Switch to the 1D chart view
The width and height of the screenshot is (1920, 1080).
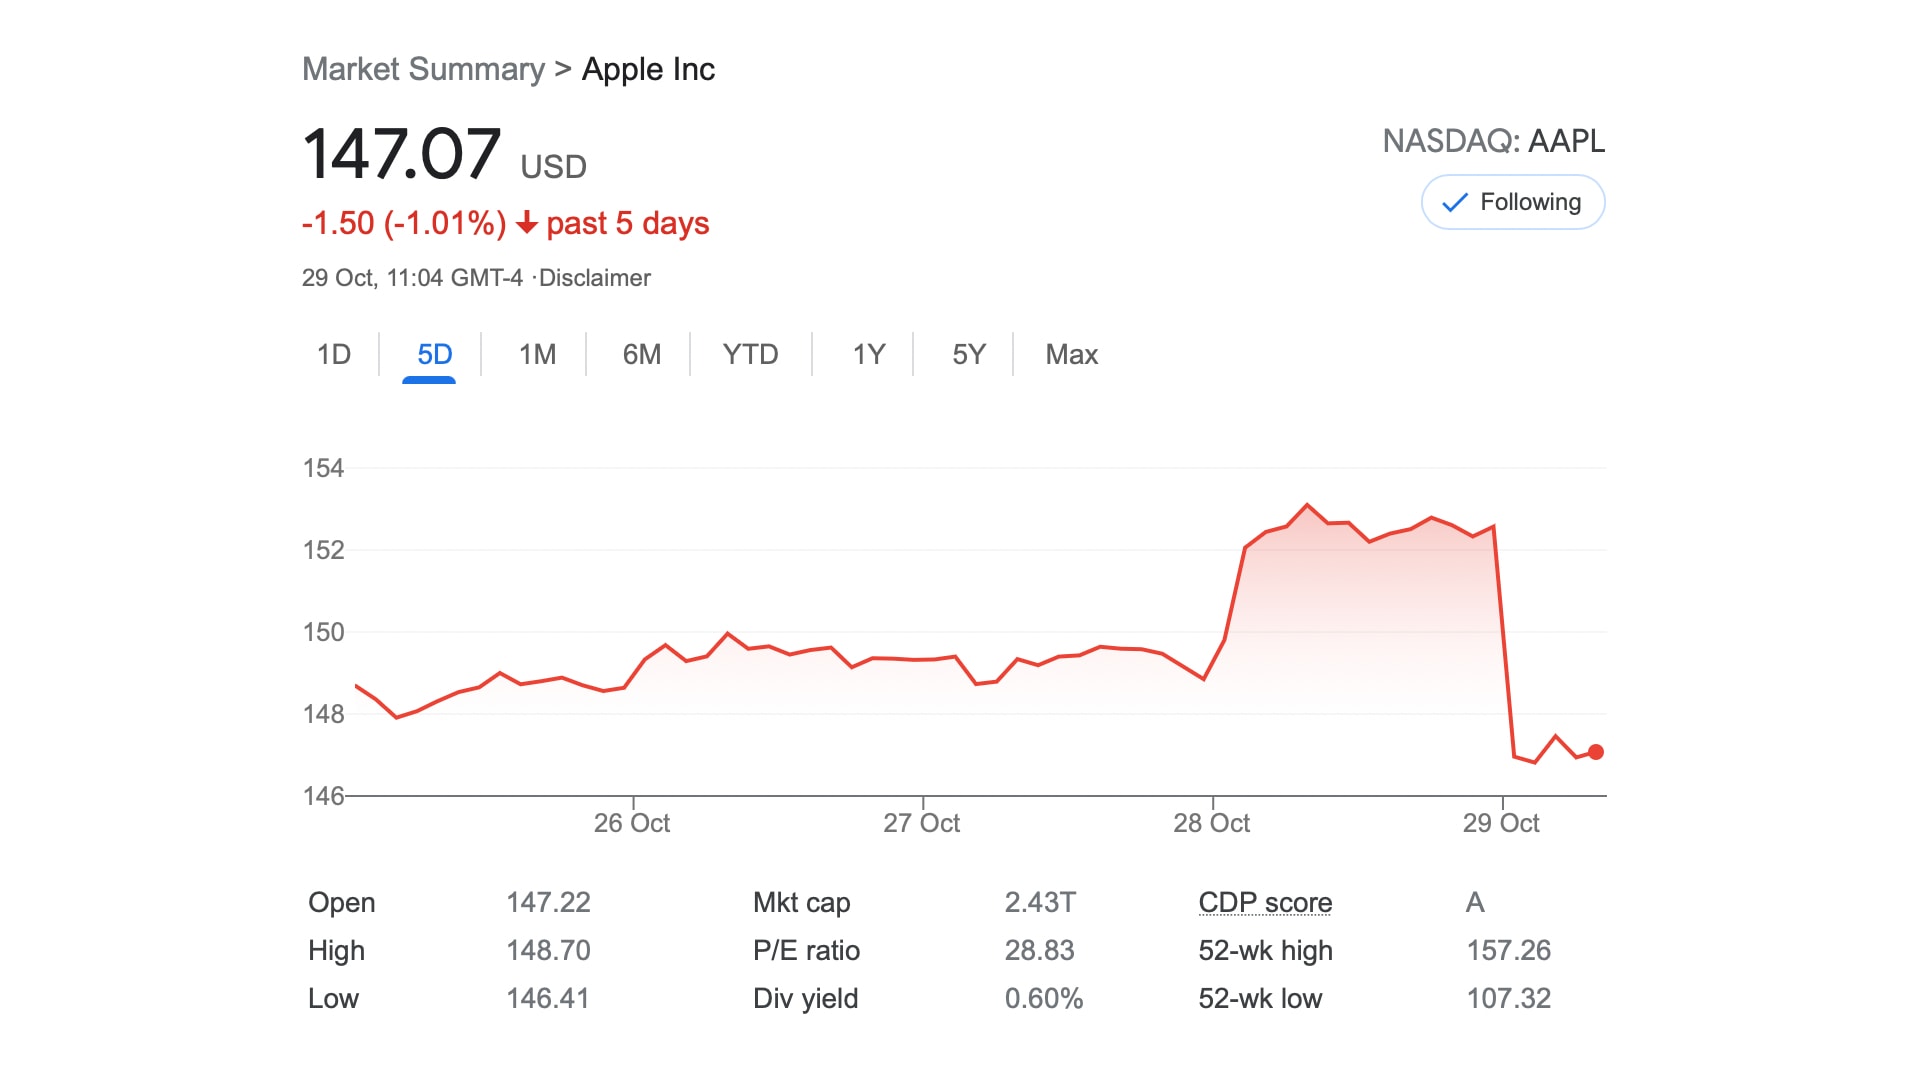point(334,354)
